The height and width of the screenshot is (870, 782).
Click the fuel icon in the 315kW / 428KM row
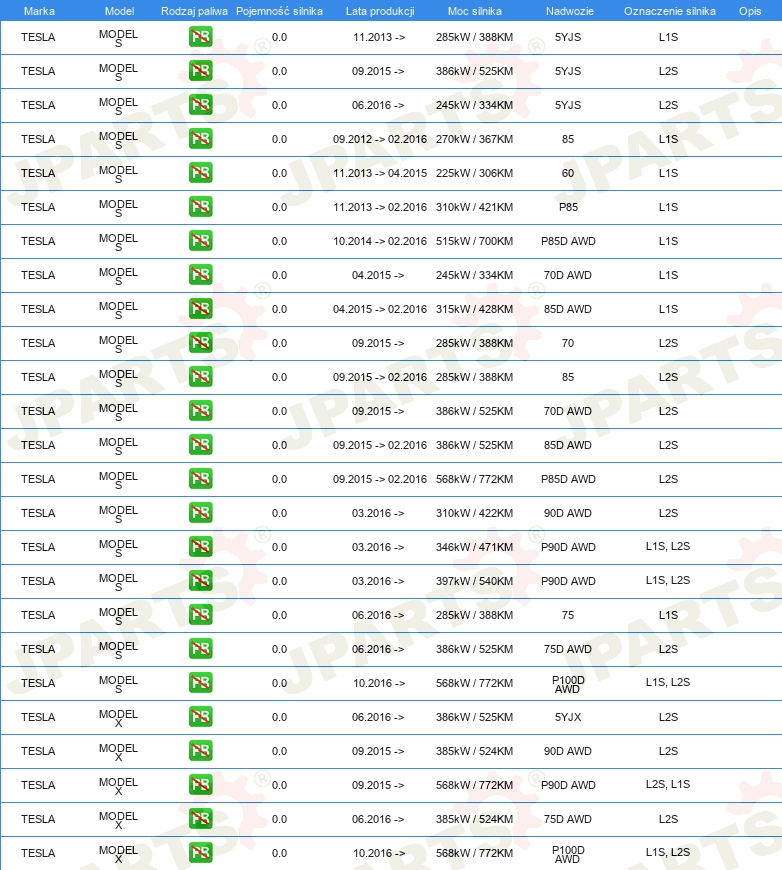click(200, 308)
